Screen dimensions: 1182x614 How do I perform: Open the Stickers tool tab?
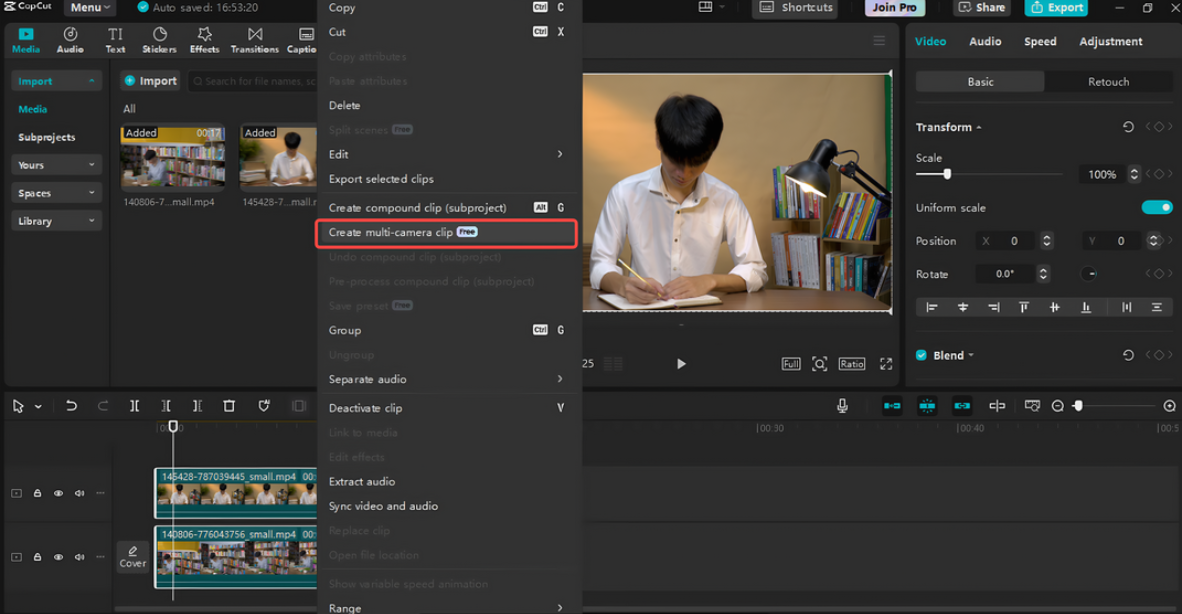point(159,40)
